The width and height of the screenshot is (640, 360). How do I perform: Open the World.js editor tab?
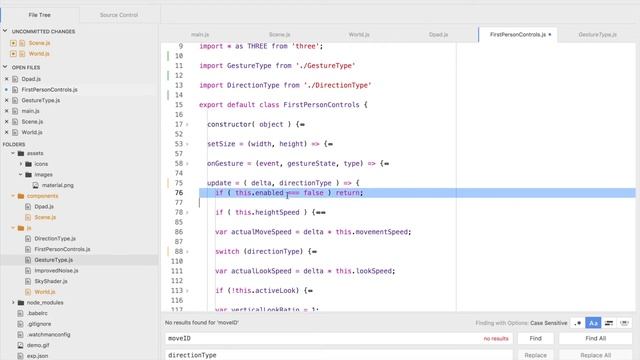(x=359, y=35)
